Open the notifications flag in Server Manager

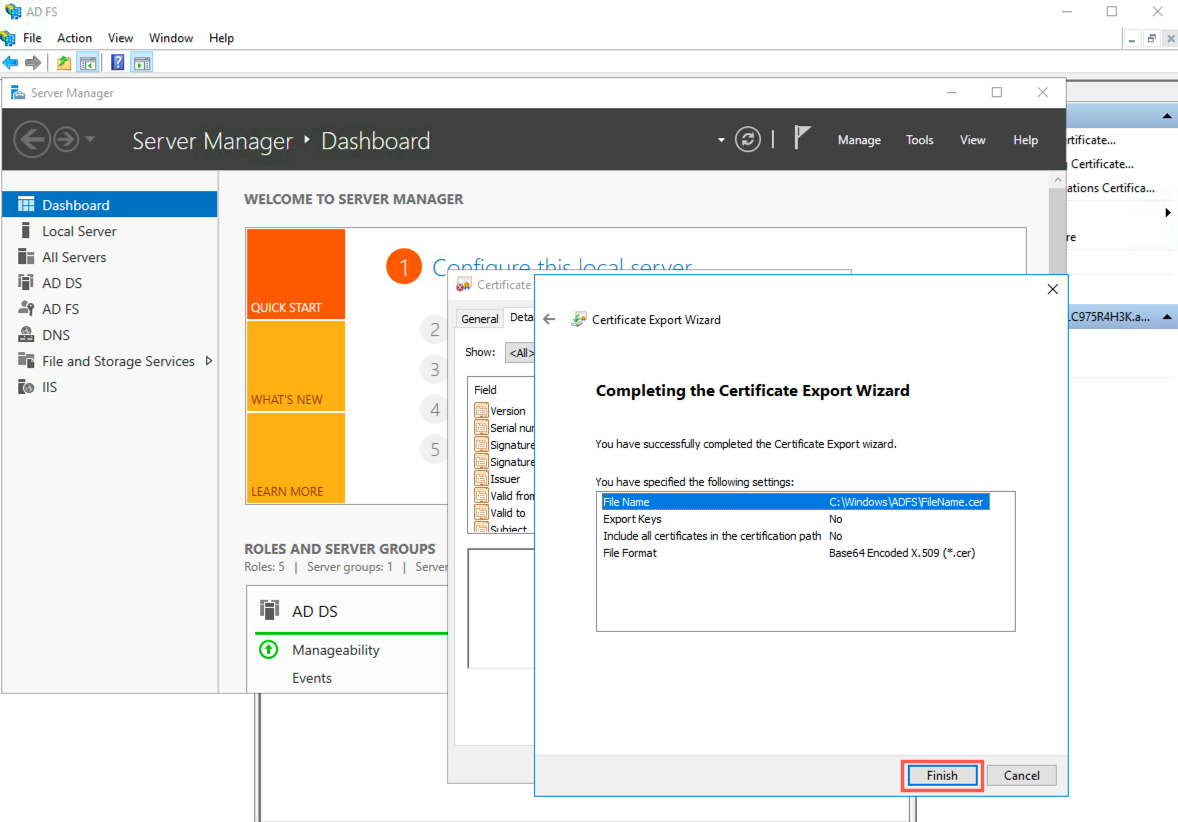point(803,139)
